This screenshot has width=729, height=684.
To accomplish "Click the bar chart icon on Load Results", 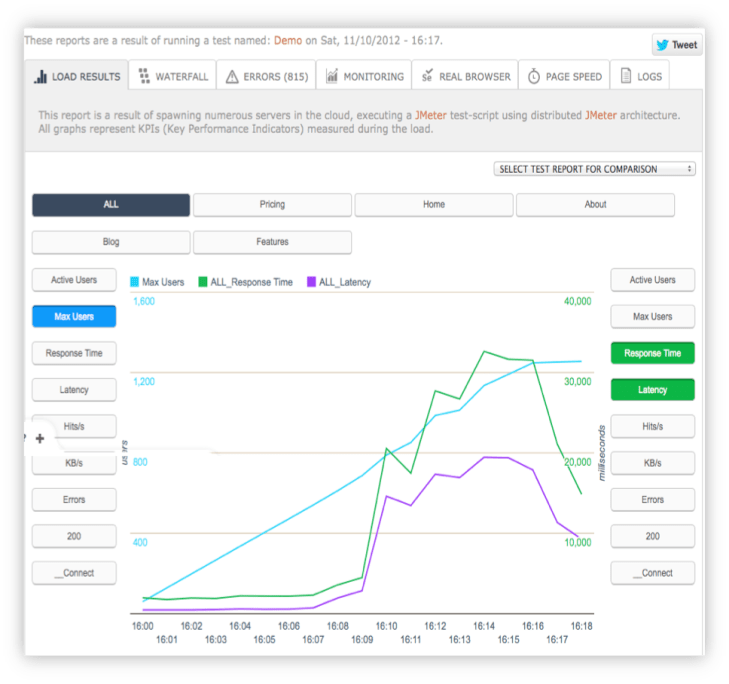I will pyautogui.click(x=41, y=77).
